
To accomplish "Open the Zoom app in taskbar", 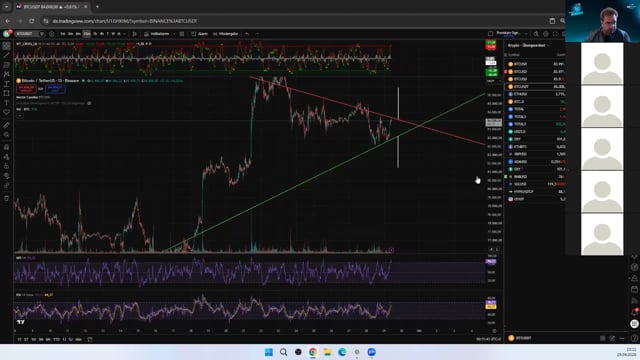I will (371, 352).
